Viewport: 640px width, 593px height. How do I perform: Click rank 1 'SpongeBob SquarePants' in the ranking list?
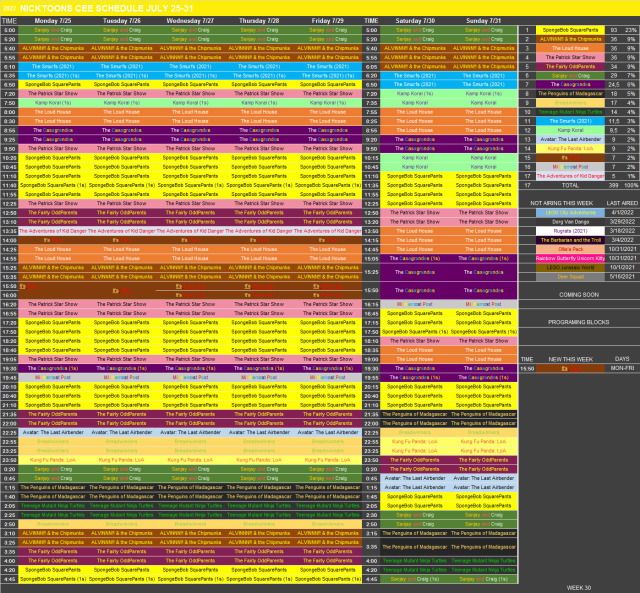pos(570,30)
